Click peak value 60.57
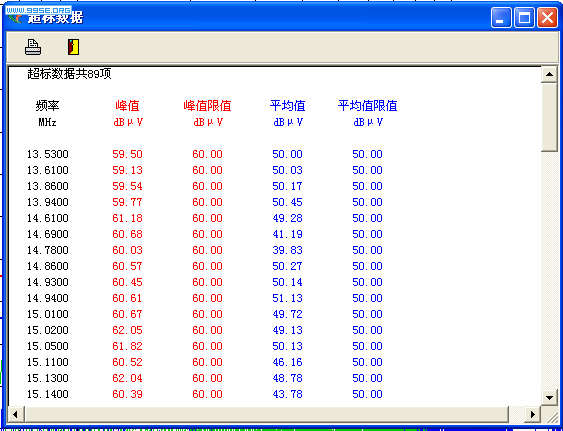Viewport: 563px width, 431px height. [x=127, y=266]
